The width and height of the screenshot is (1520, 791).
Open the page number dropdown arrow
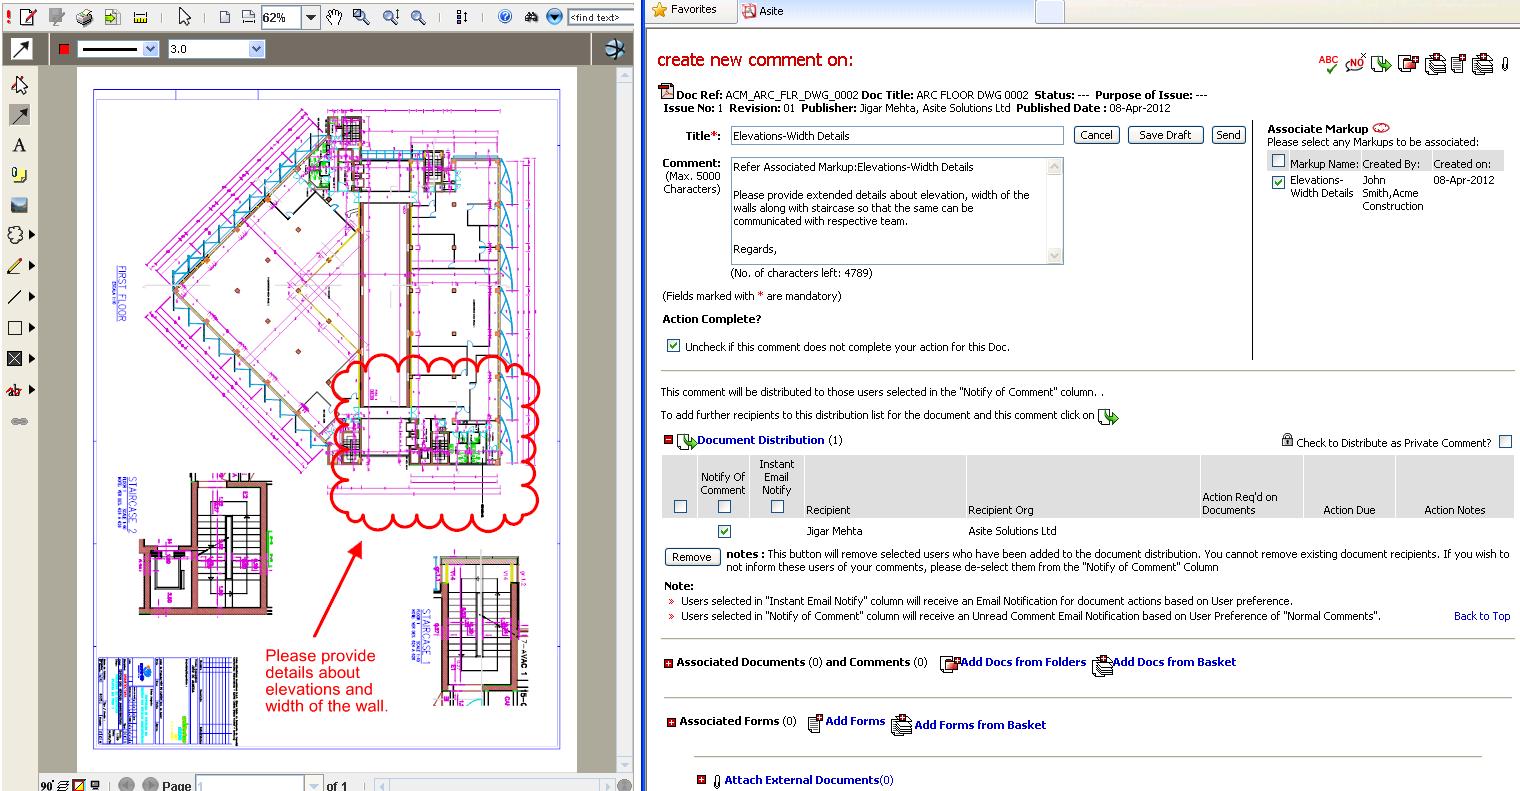tap(314, 785)
